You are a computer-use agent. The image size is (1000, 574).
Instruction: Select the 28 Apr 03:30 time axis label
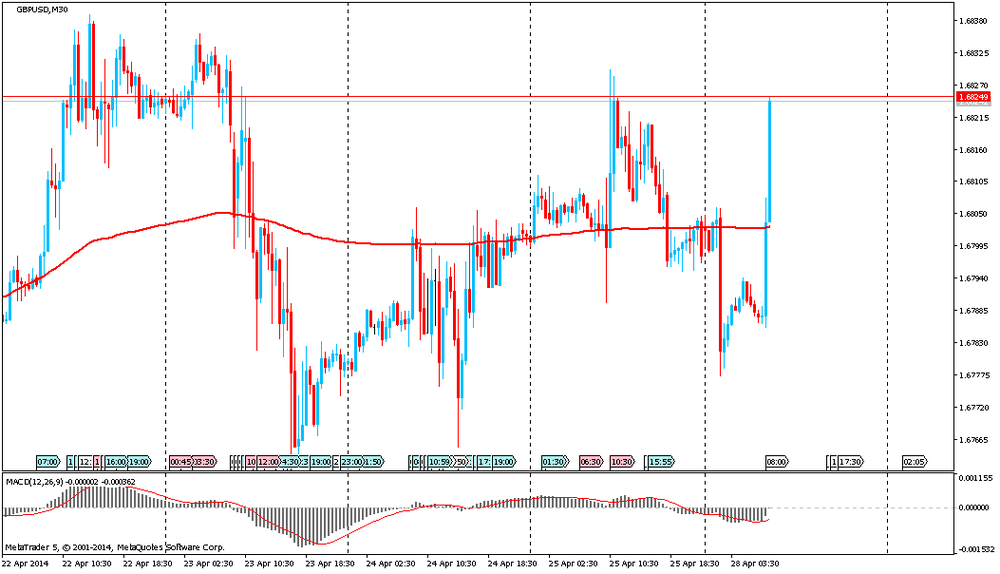pos(754,563)
